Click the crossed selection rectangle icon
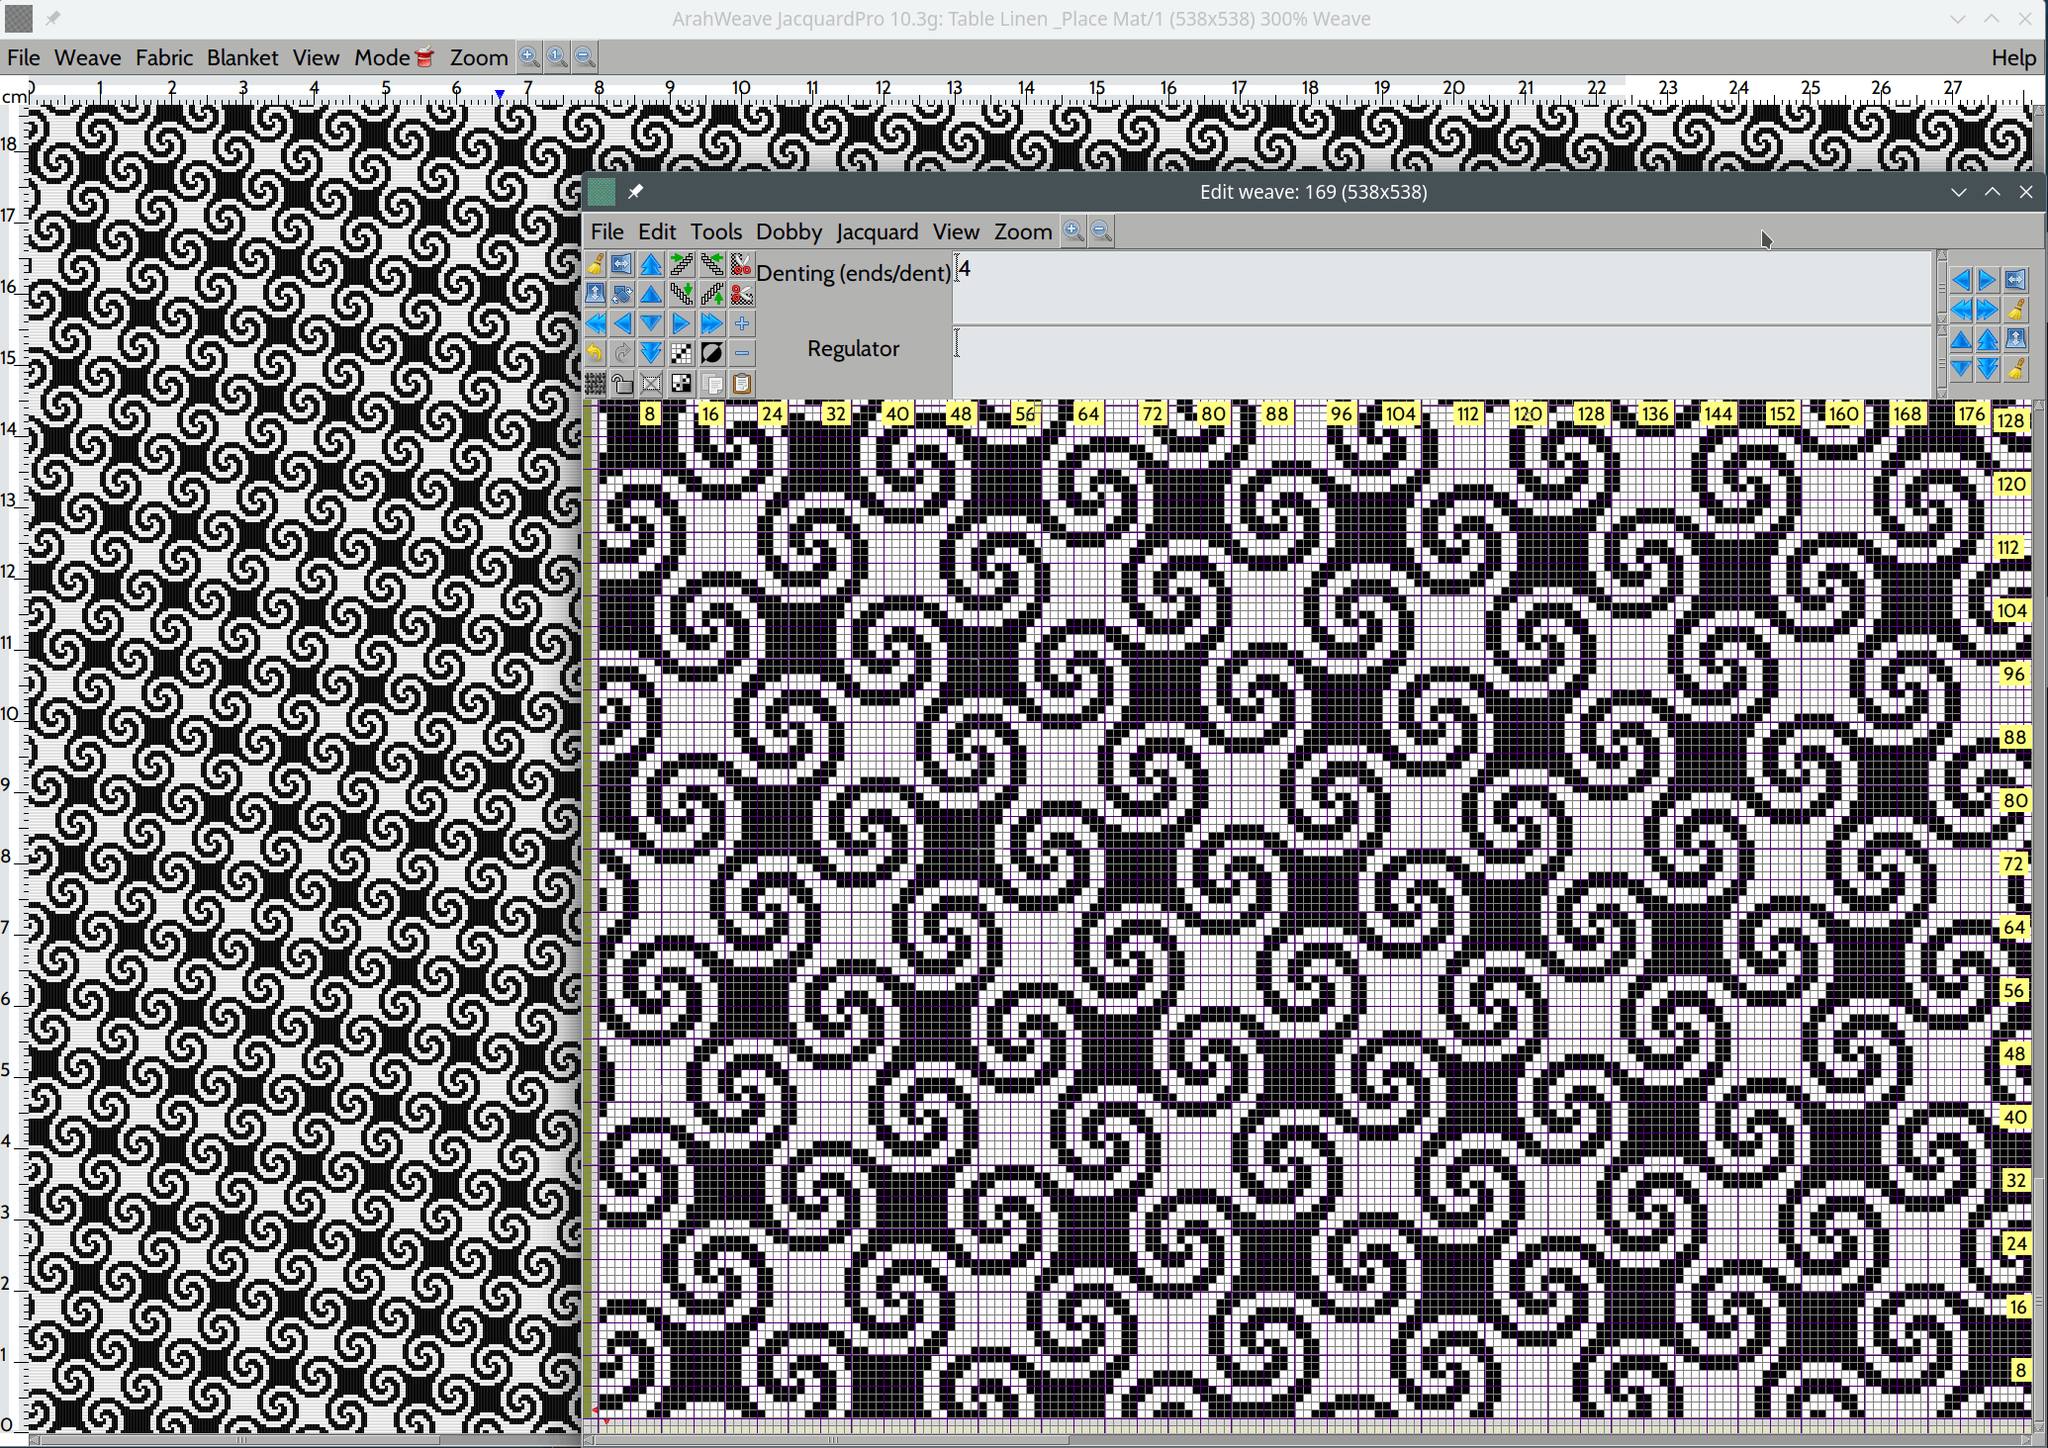This screenshot has width=2048, height=1448. (x=651, y=383)
